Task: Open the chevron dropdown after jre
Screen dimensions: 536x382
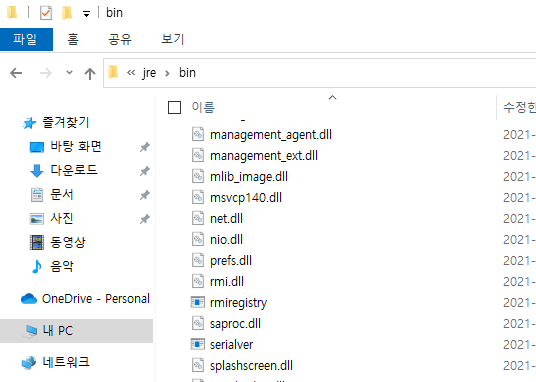Action: 167,73
